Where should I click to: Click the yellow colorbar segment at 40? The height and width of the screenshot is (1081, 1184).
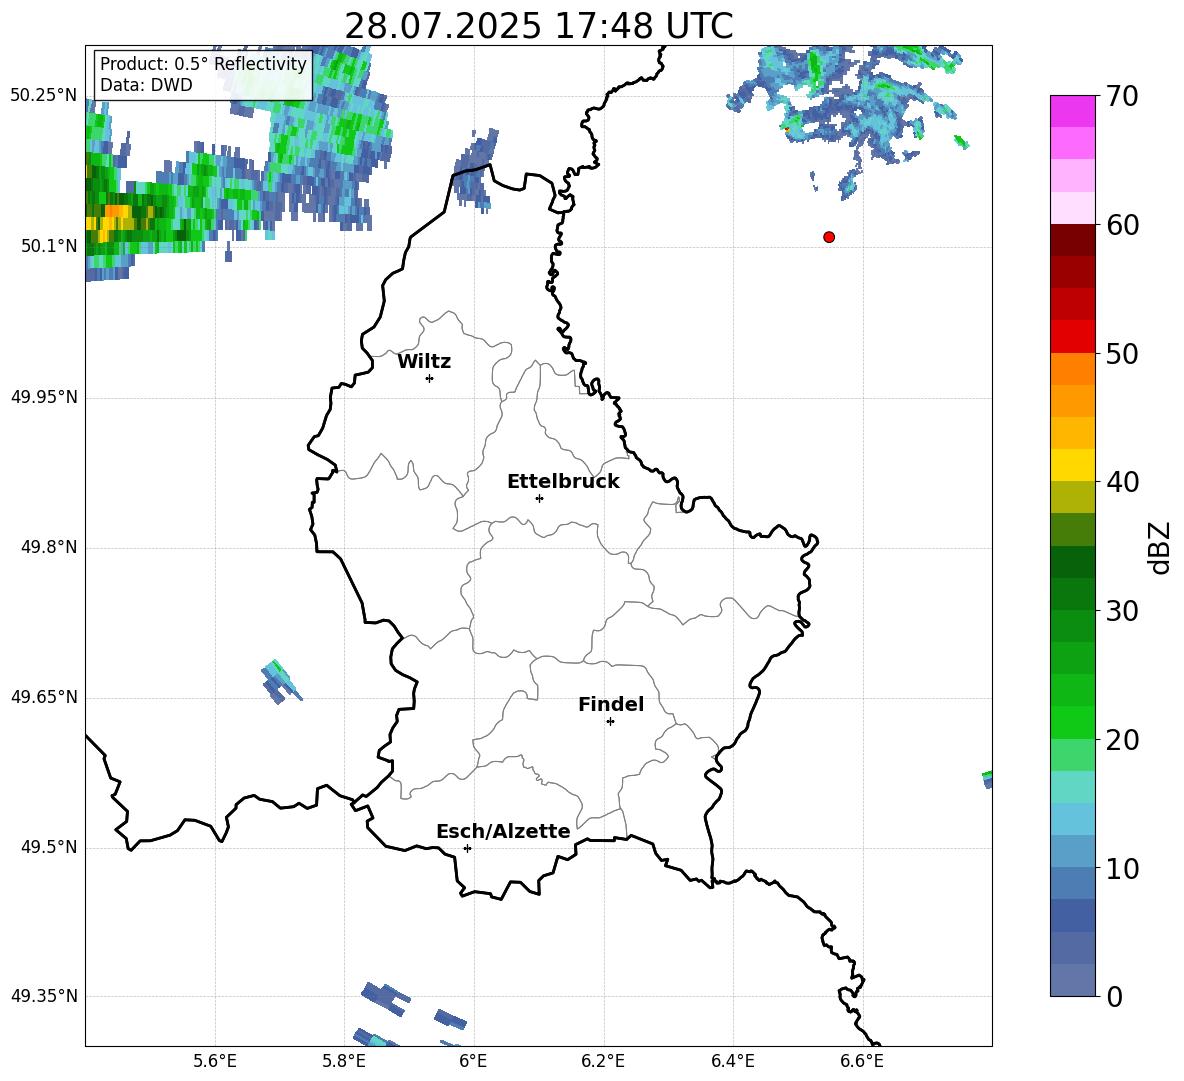coord(1072,465)
